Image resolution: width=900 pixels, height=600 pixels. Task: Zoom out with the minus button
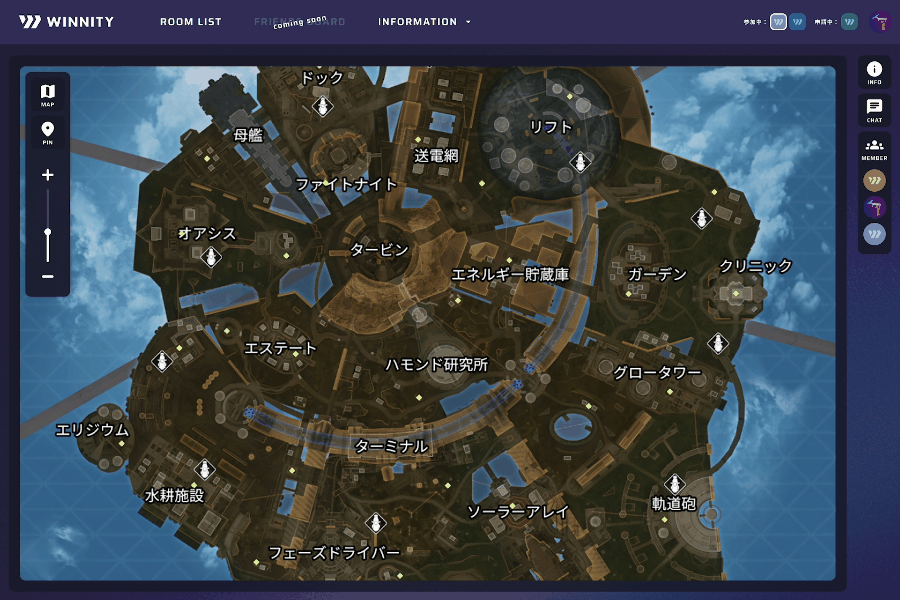pyautogui.click(x=47, y=276)
